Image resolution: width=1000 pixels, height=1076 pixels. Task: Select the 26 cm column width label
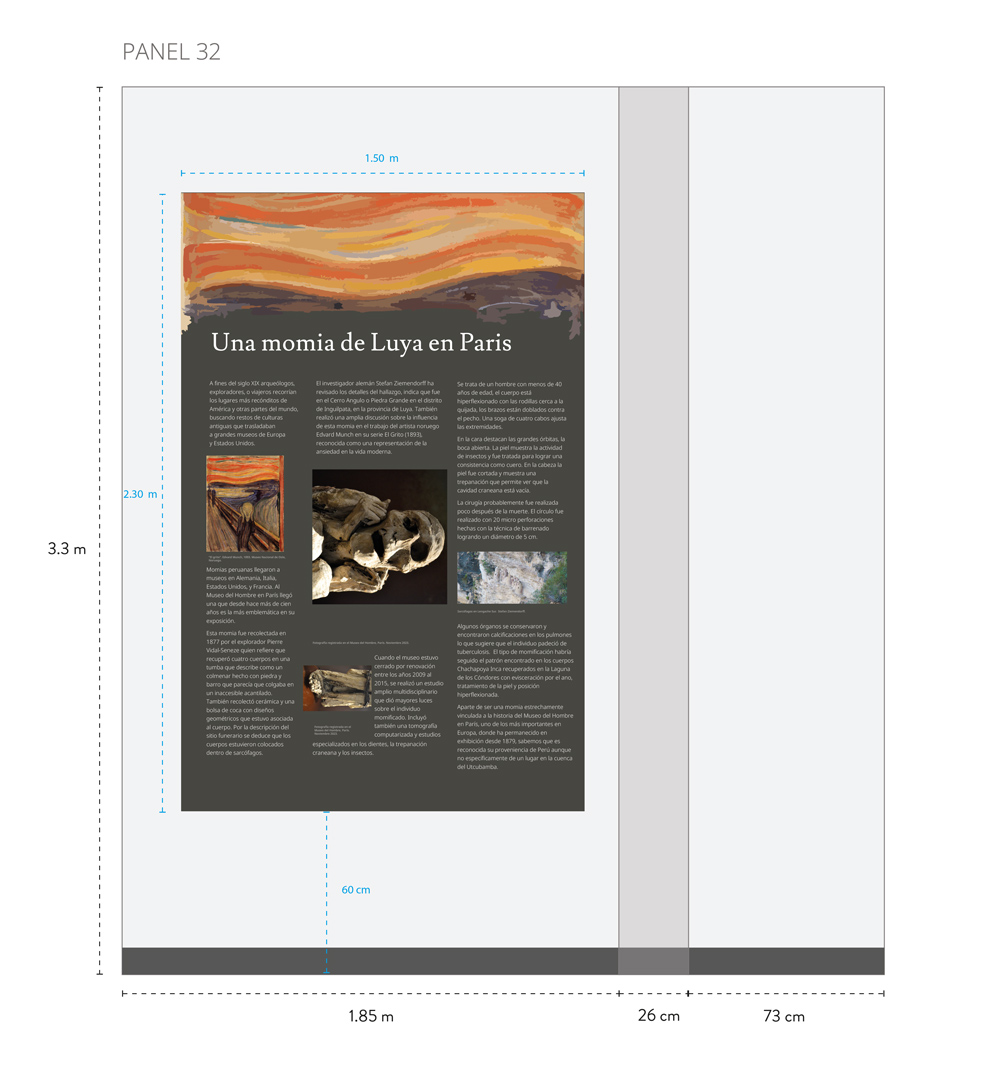click(x=658, y=1017)
